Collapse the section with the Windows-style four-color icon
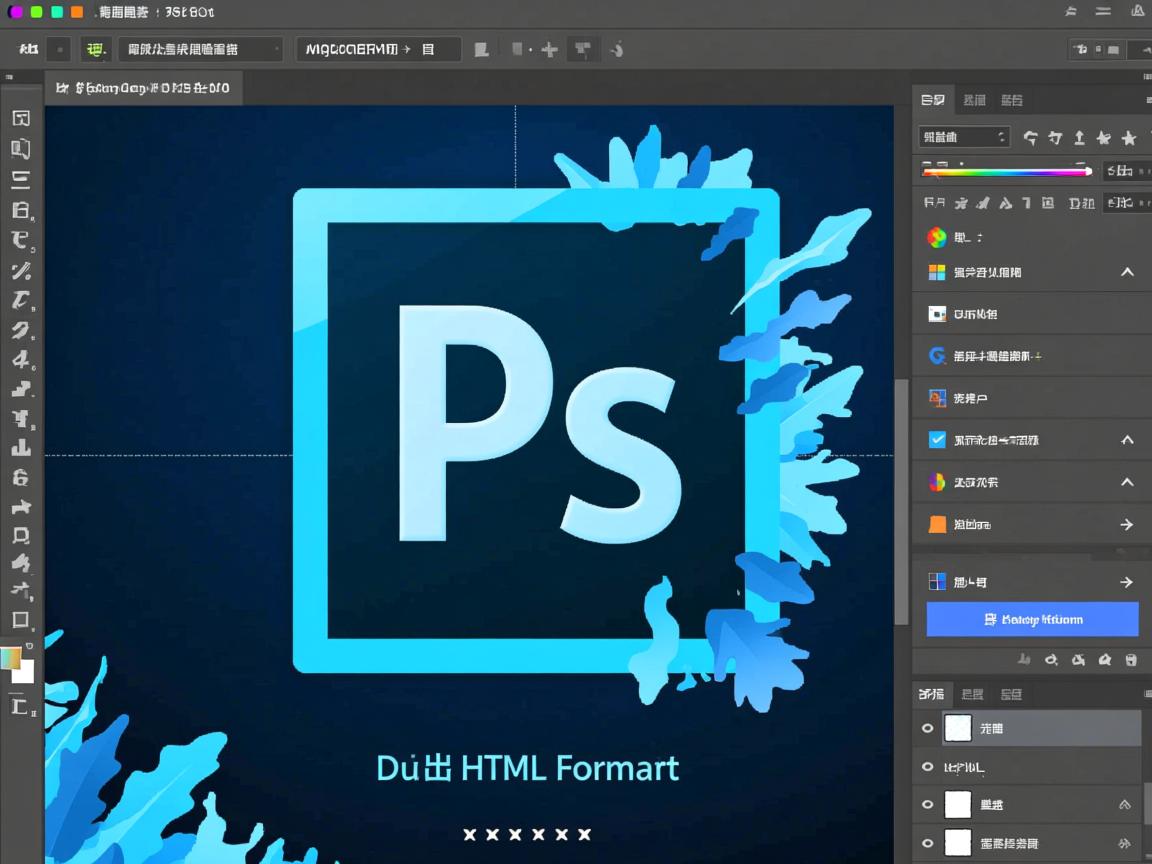This screenshot has width=1152, height=864. pos(1127,272)
